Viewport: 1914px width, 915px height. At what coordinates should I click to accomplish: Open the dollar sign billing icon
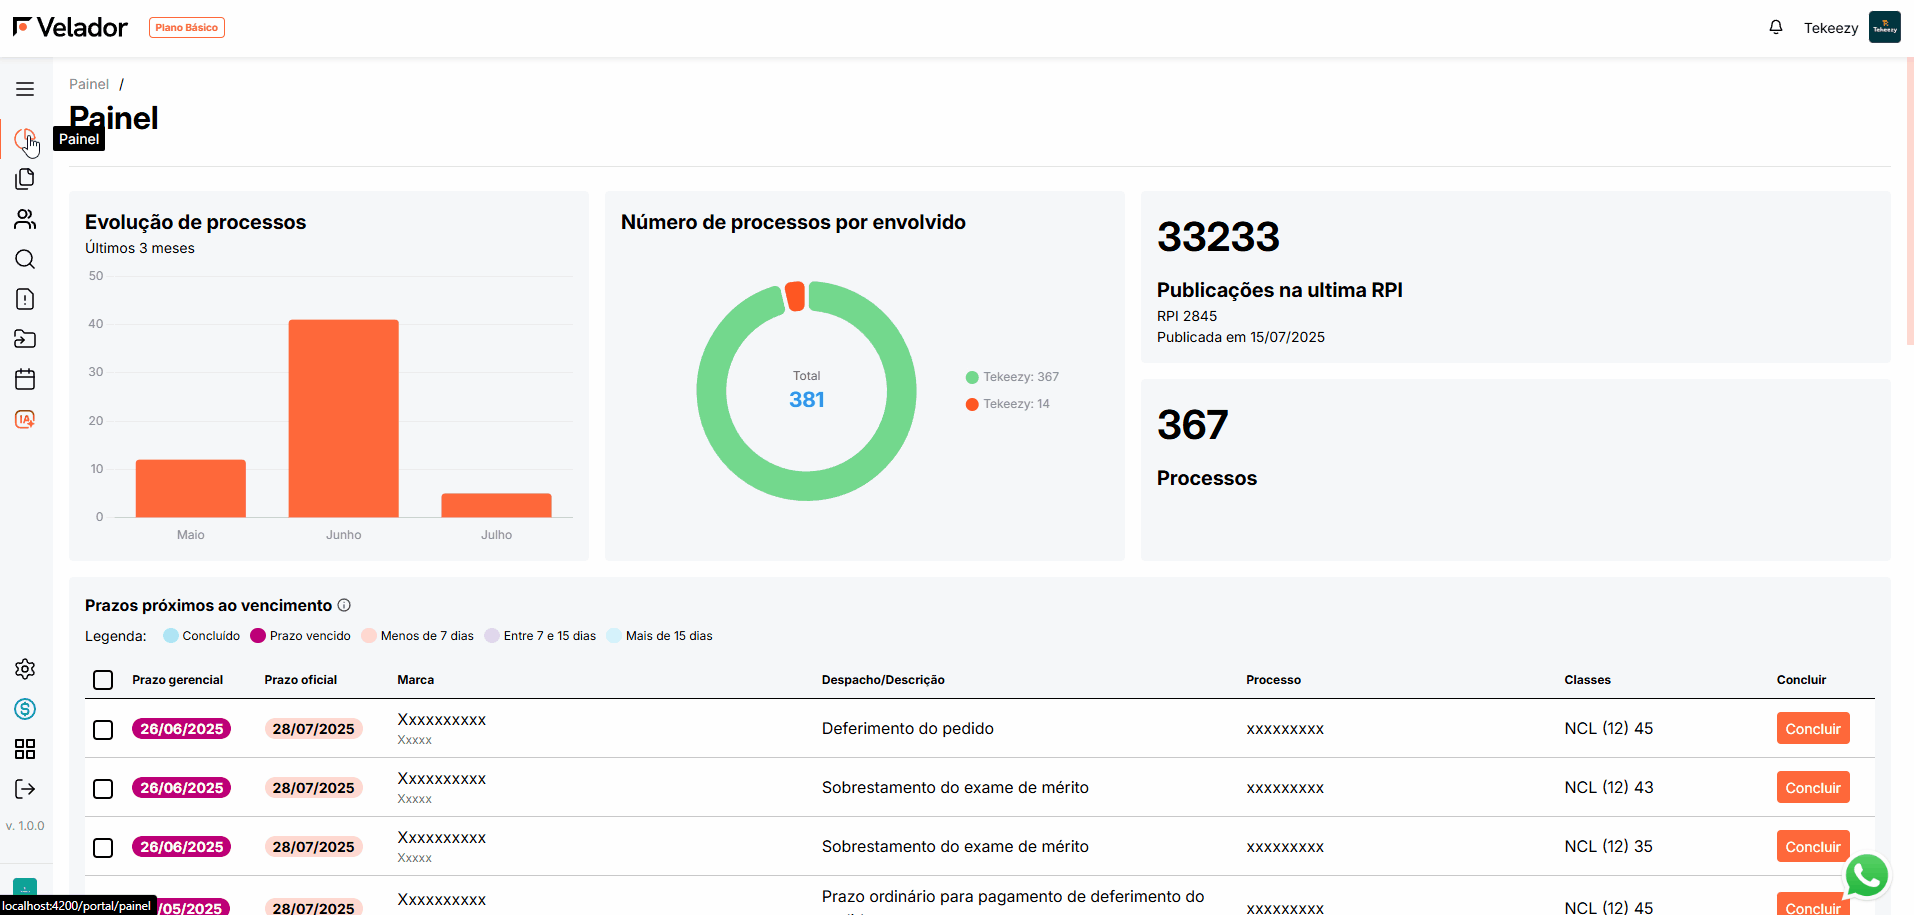(25, 709)
